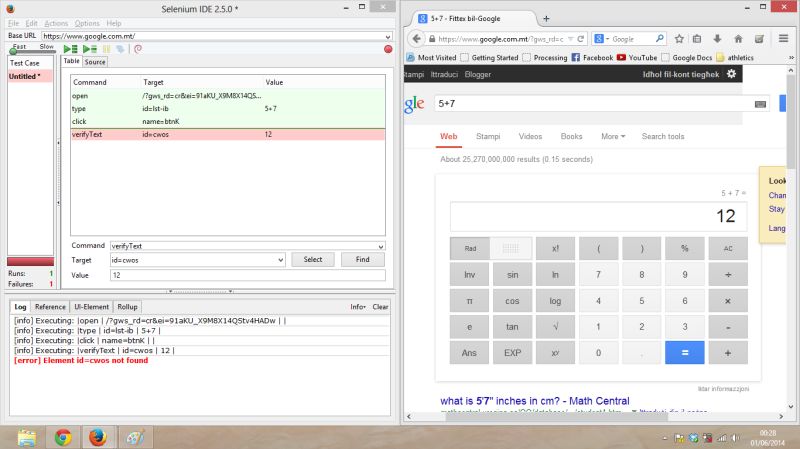Open Search tools on Google
The width and height of the screenshot is (800, 449).
pyautogui.click(x=663, y=136)
